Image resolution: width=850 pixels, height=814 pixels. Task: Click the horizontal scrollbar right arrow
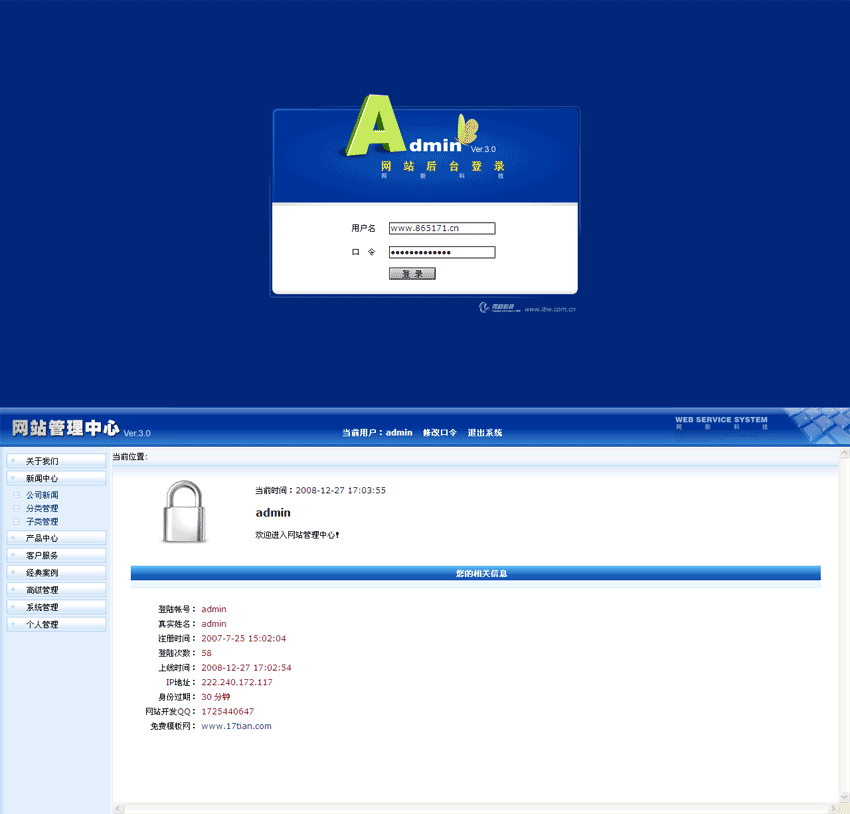coord(831,808)
